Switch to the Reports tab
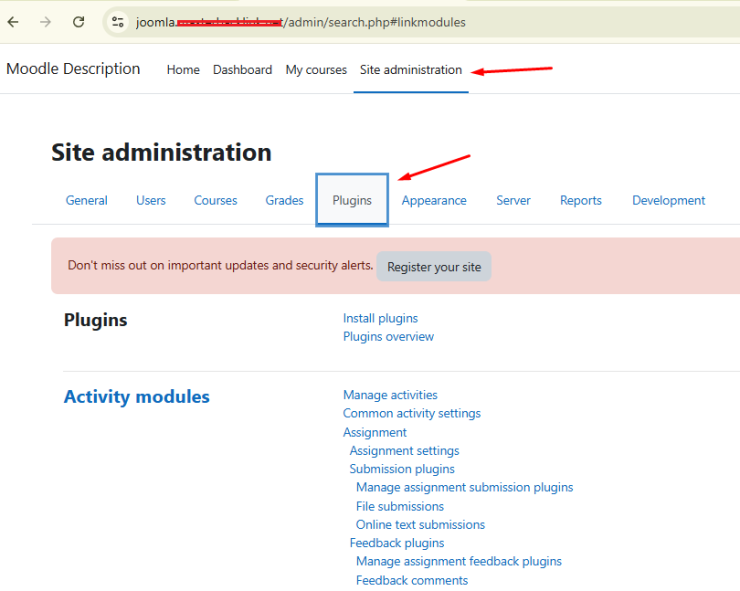740x591 pixels. point(581,200)
